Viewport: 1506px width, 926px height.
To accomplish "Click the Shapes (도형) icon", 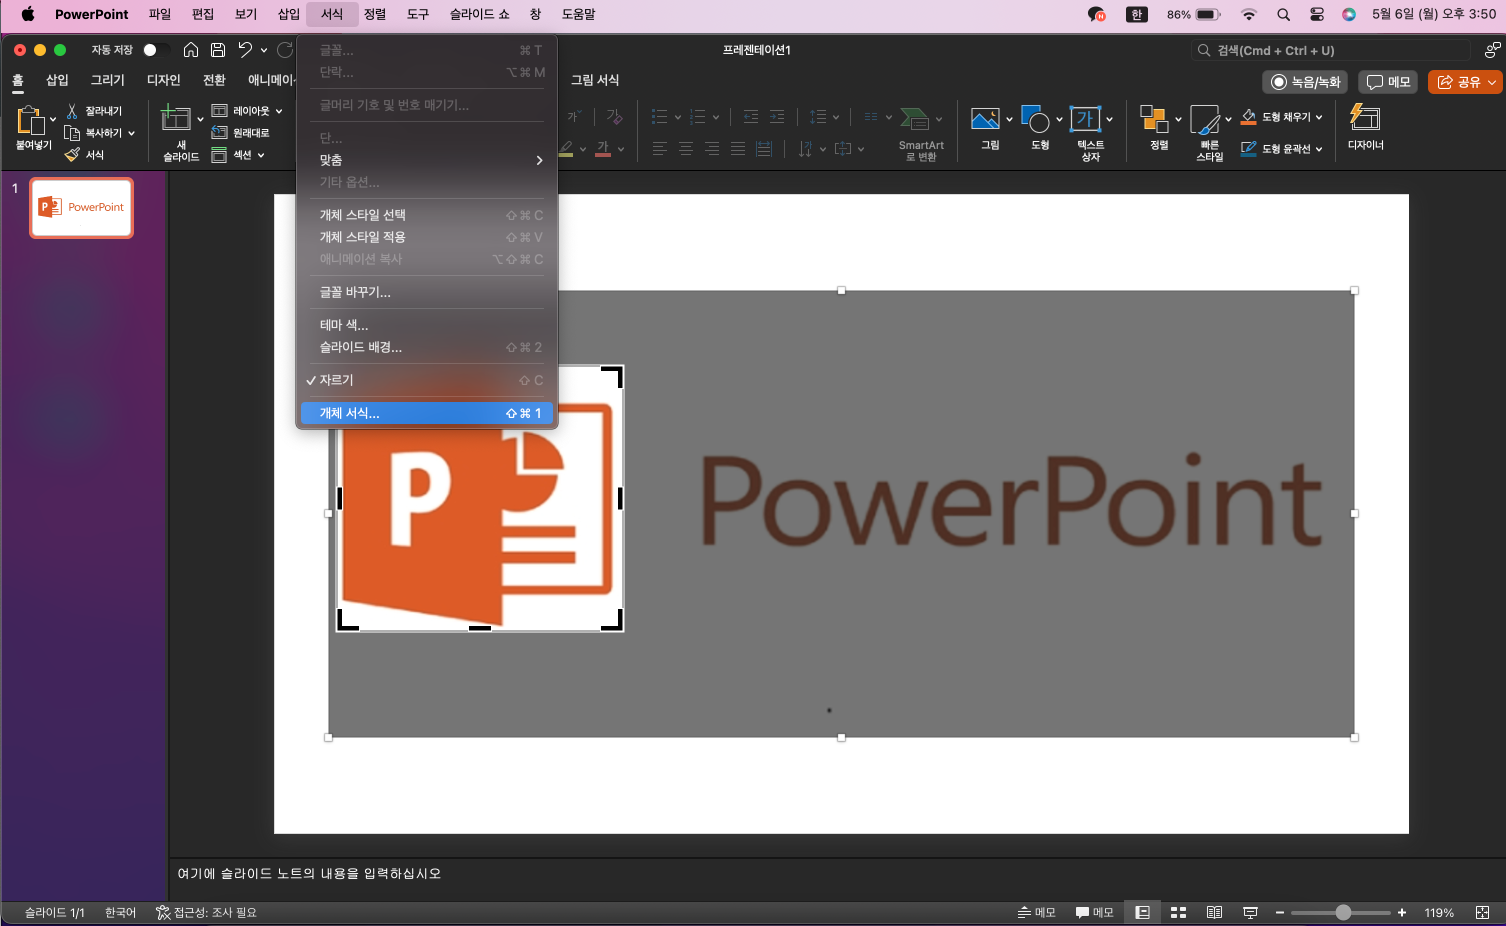I will click(x=1035, y=119).
